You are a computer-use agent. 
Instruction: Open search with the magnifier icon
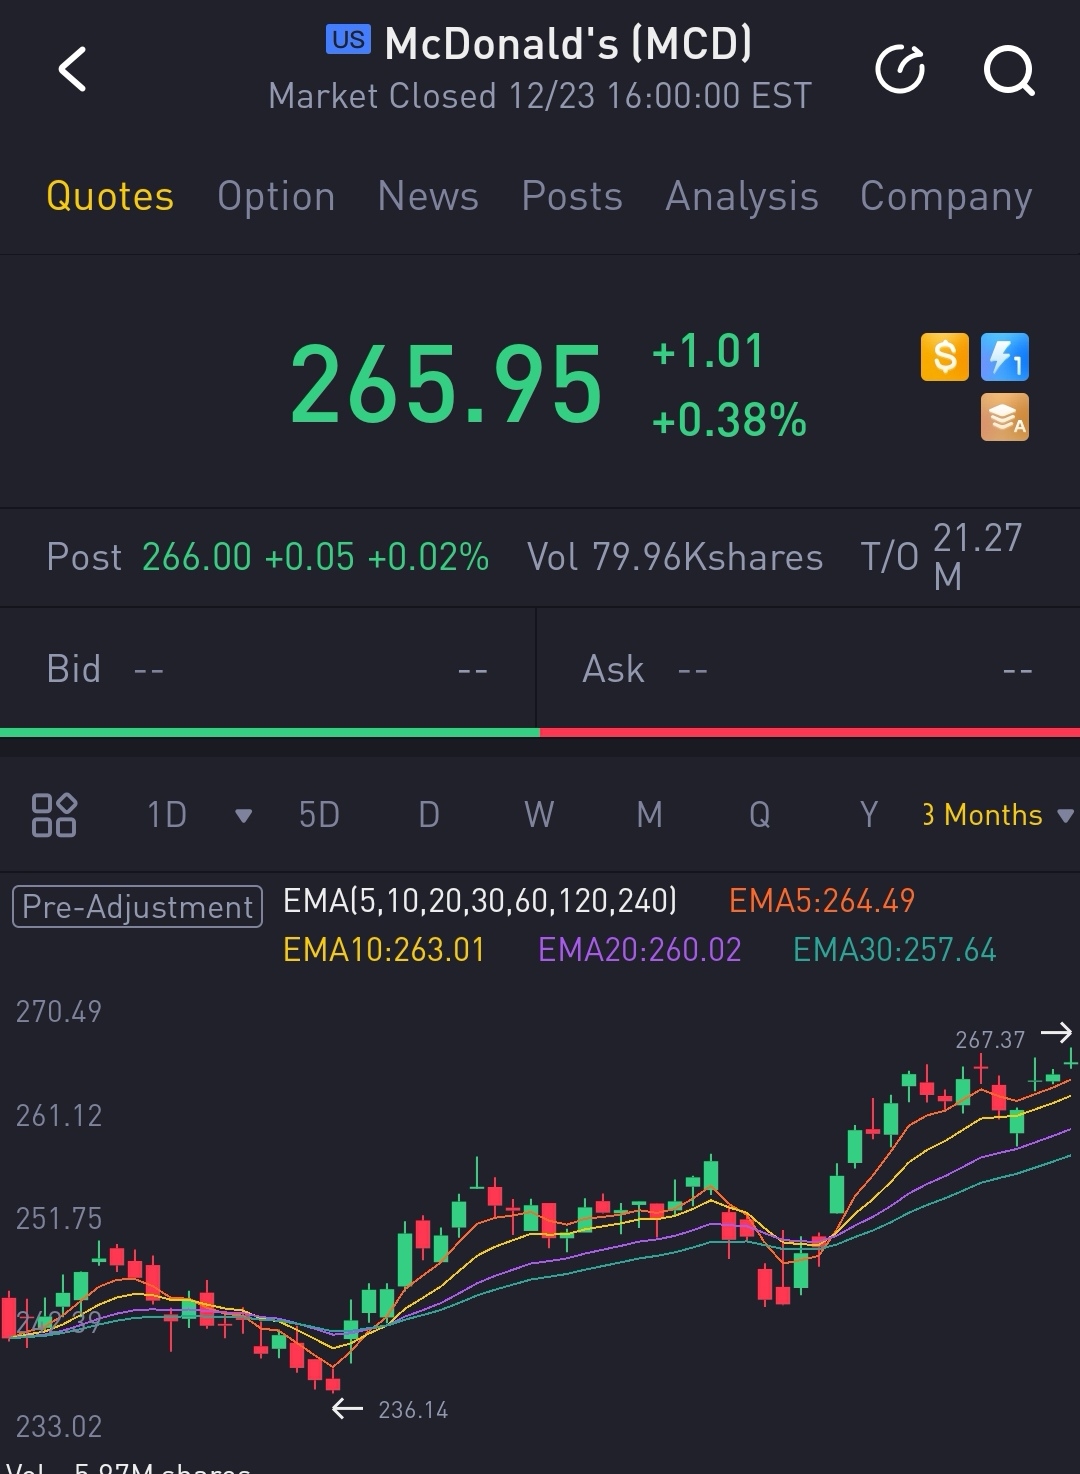[1009, 70]
